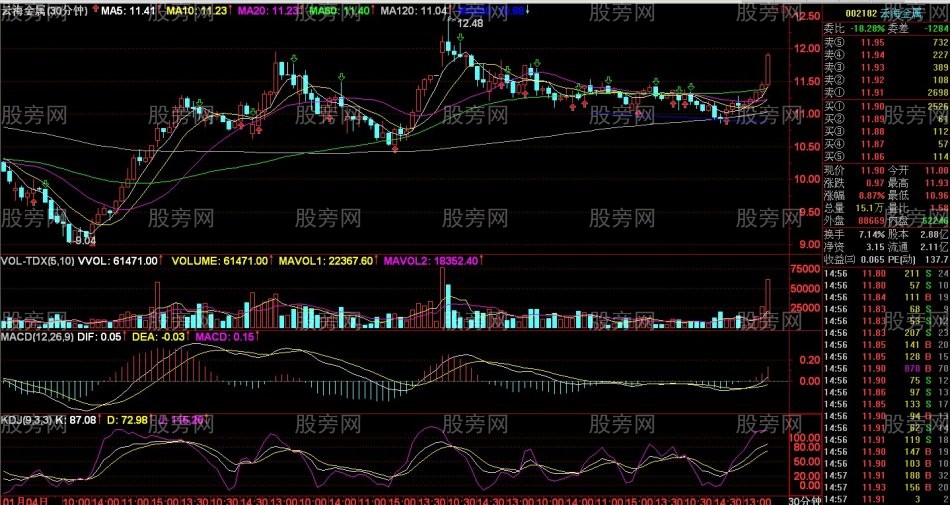Click the DIF: 0.05 value
The width and height of the screenshot is (950, 505).
coord(98,336)
